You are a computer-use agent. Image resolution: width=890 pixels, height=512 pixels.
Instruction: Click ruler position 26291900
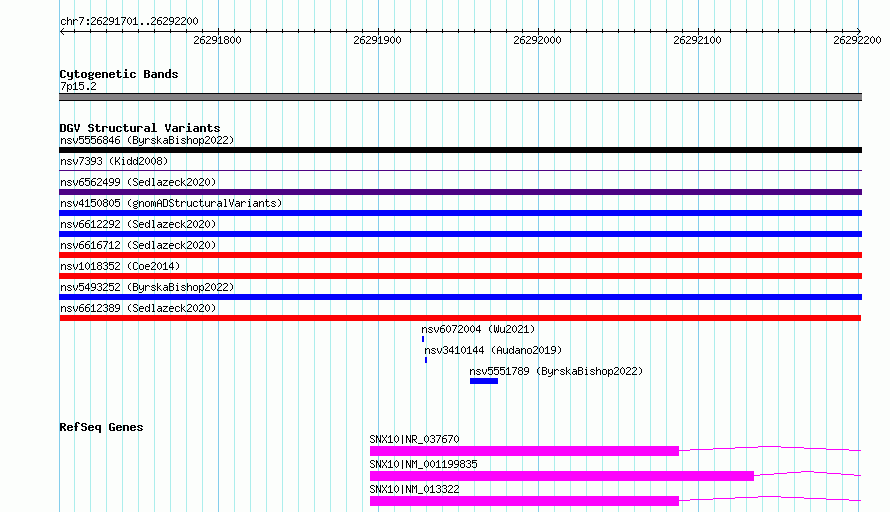pos(377,40)
